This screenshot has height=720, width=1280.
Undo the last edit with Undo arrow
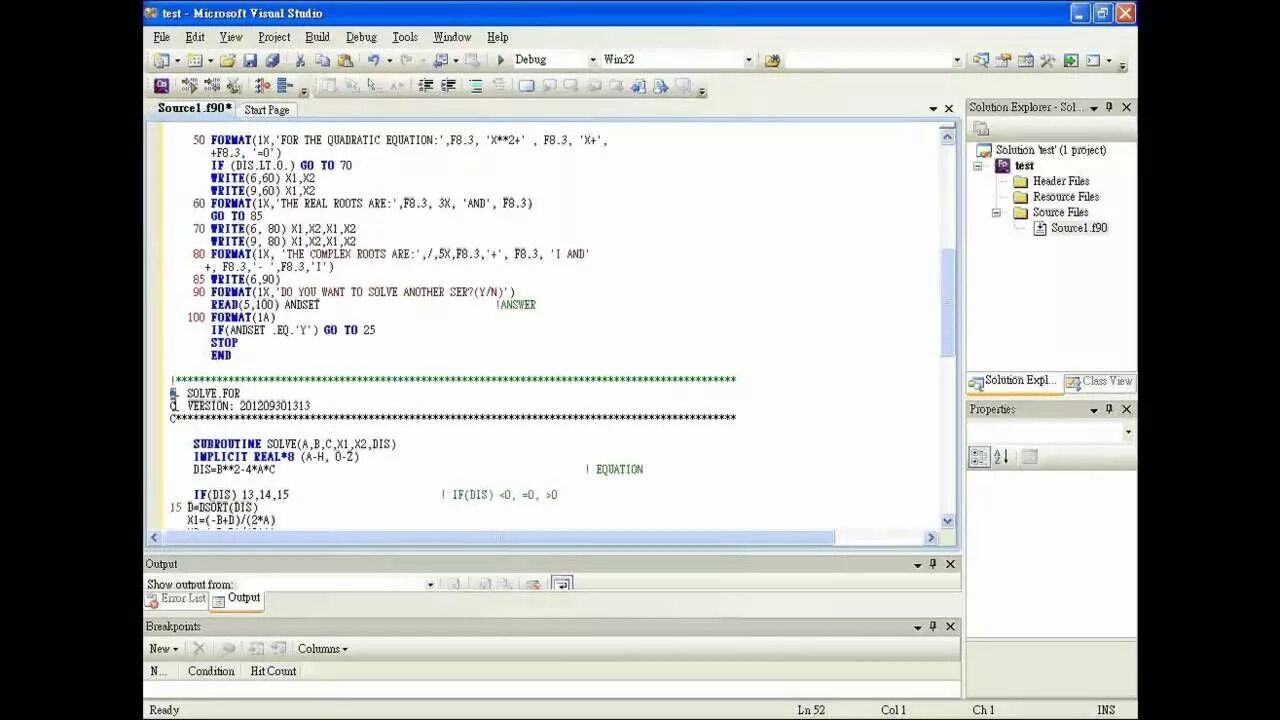point(373,60)
